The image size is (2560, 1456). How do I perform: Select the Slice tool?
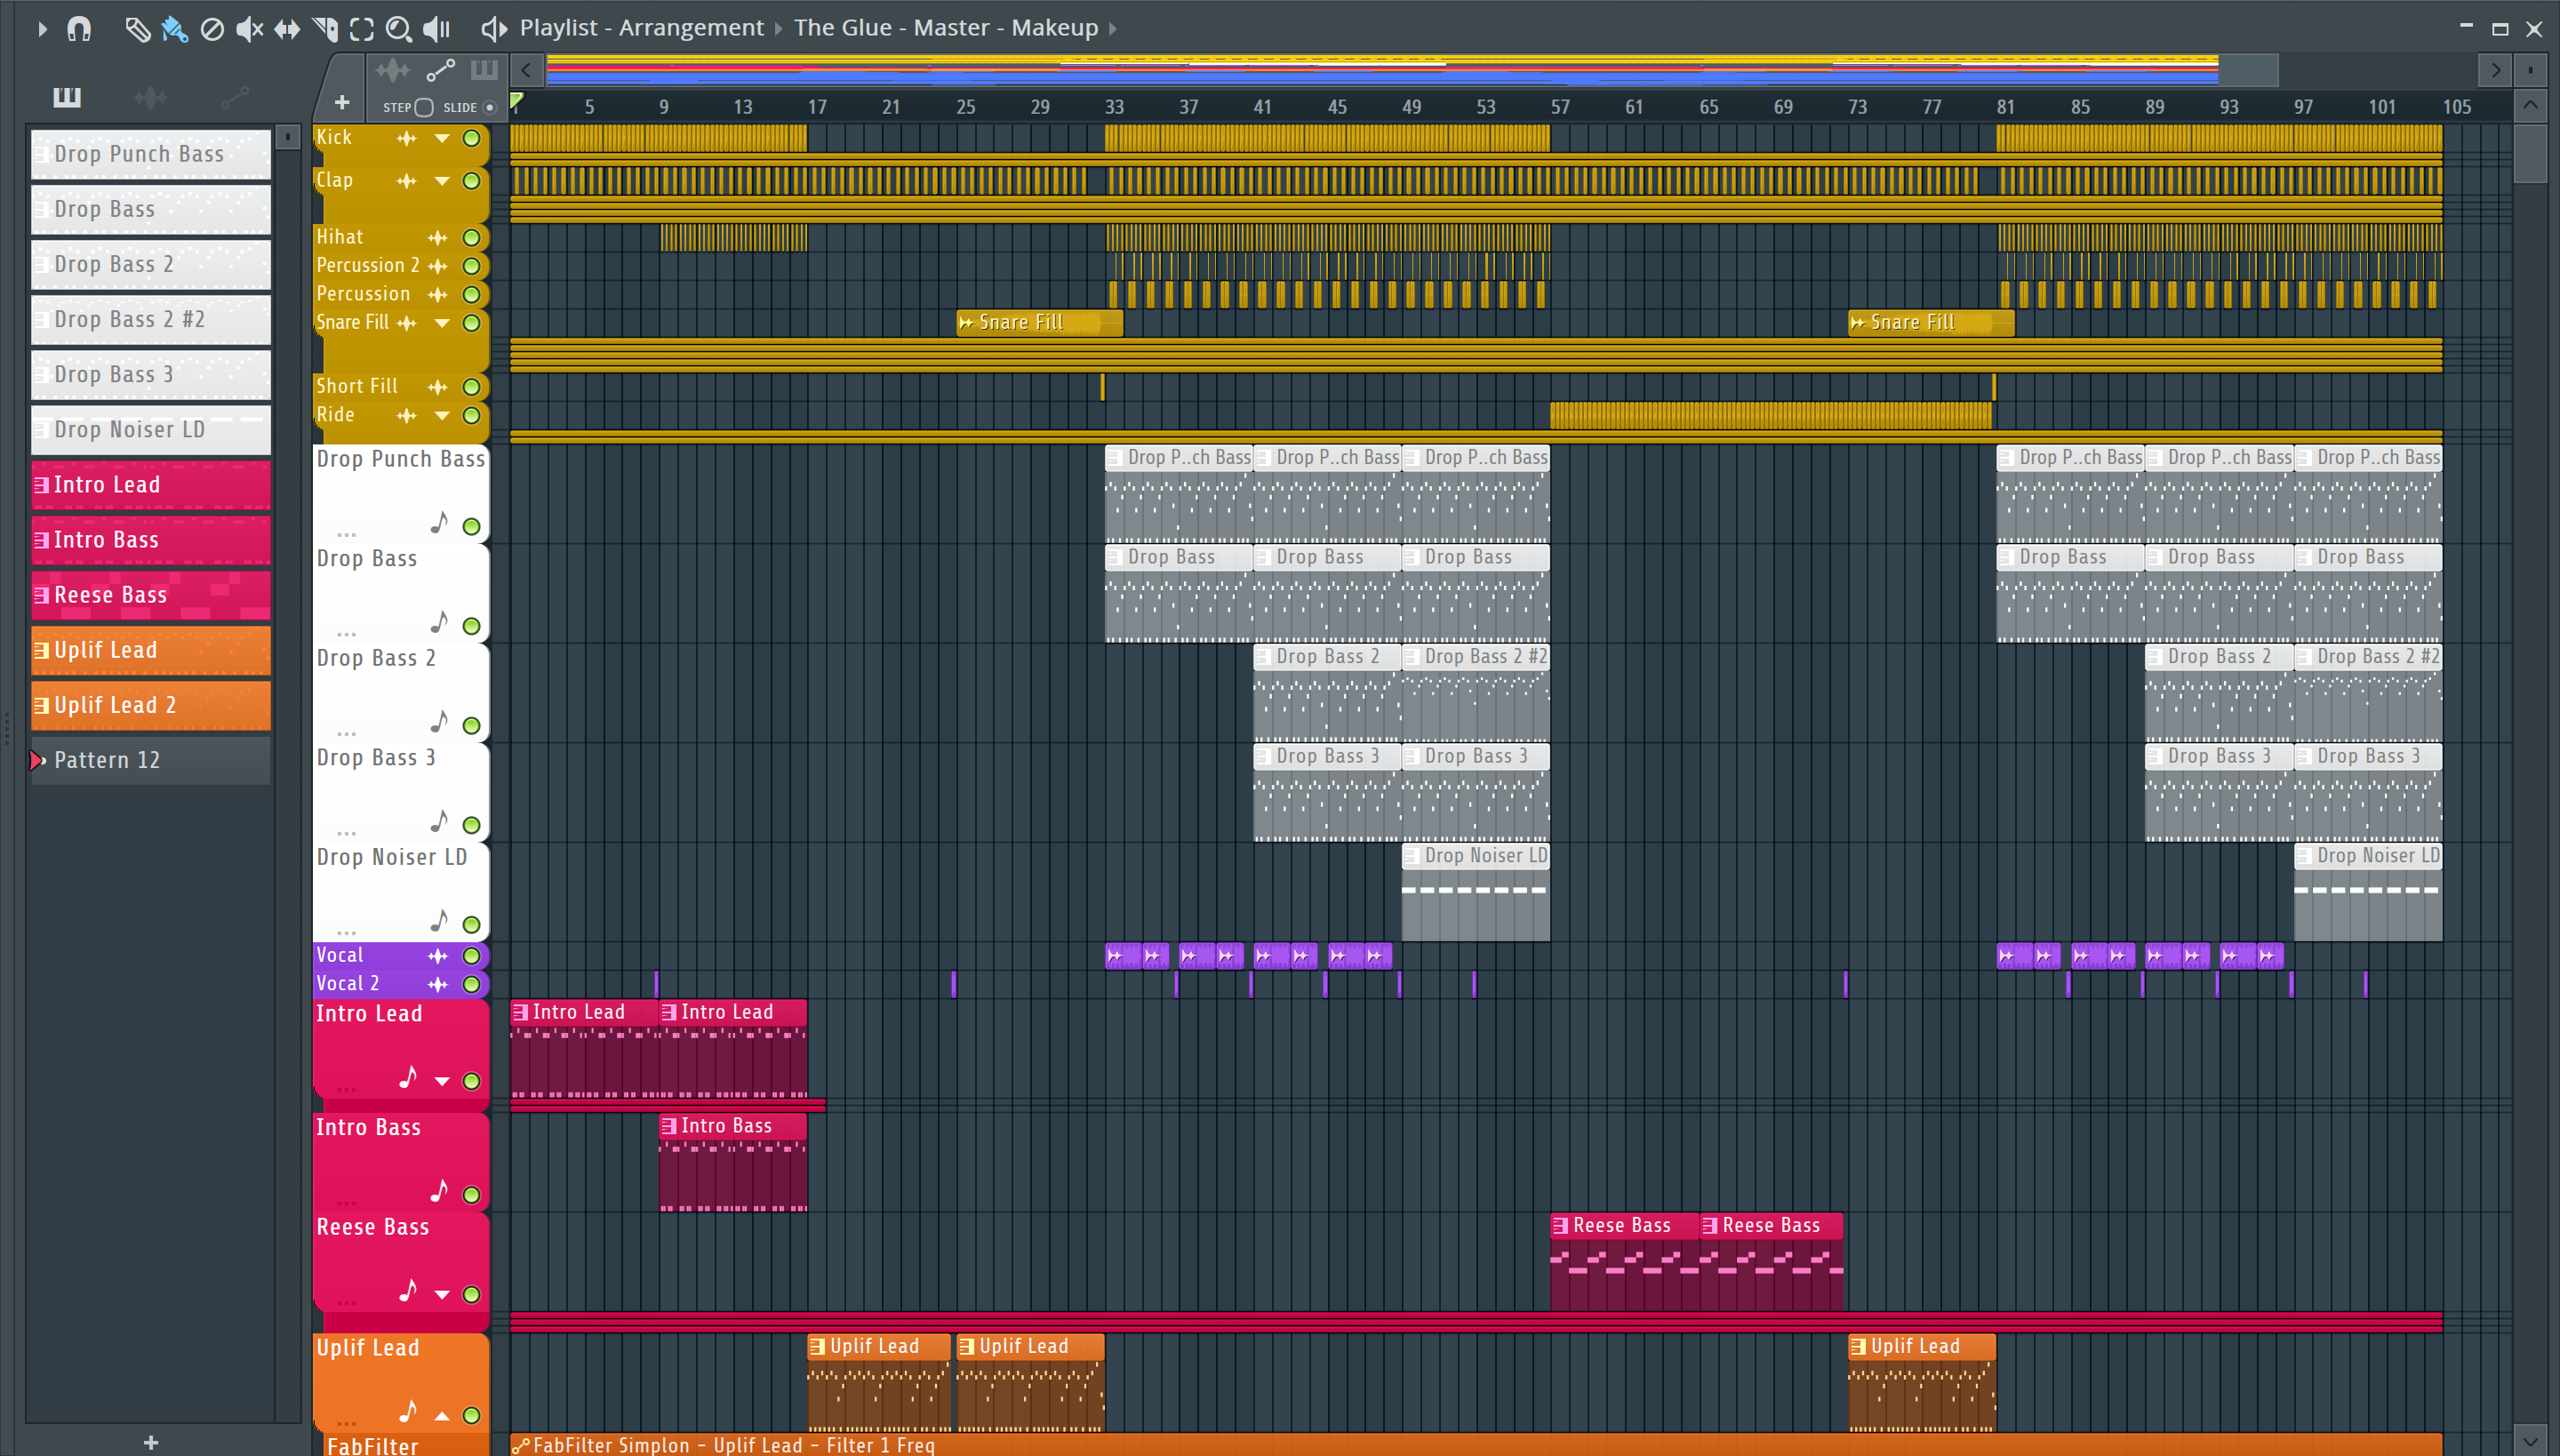click(325, 29)
